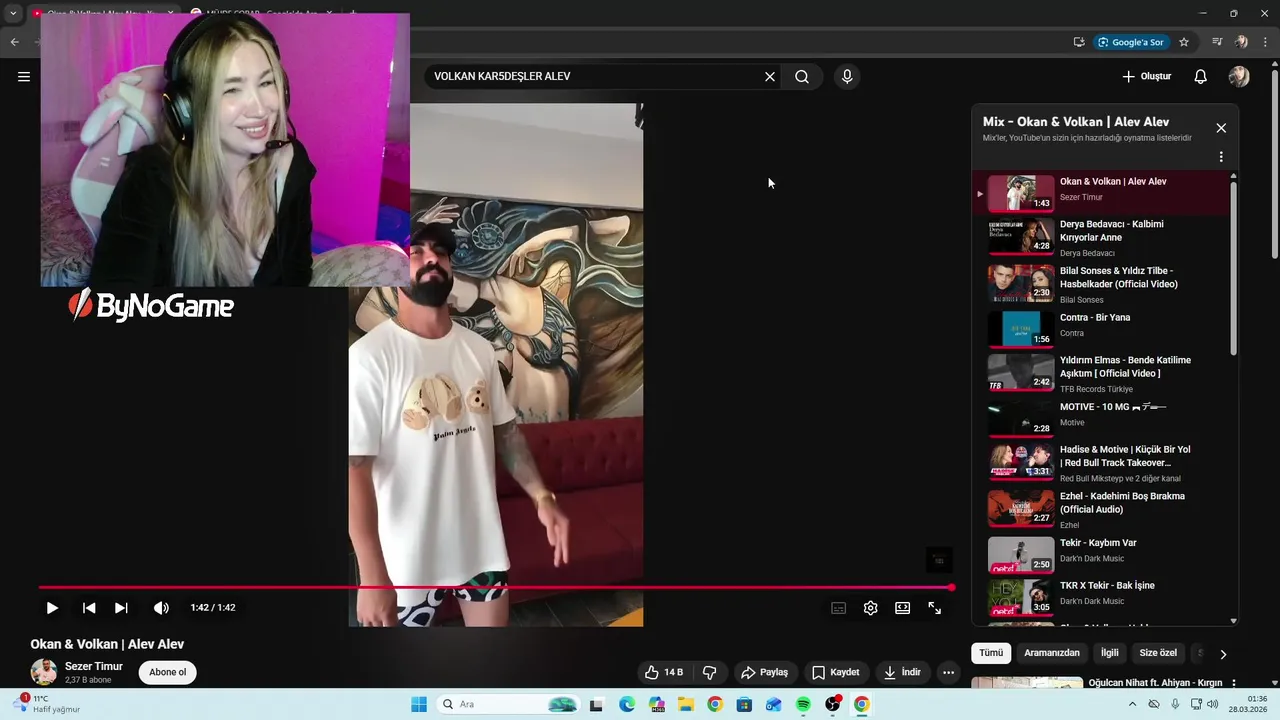Start voice search with the microphone
1280x720 pixels.
847,76
